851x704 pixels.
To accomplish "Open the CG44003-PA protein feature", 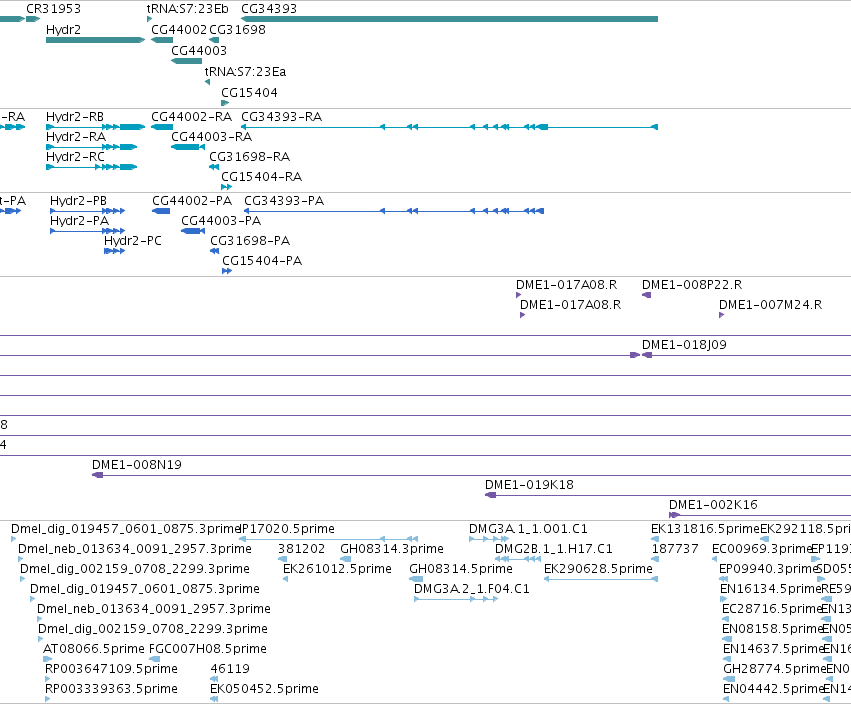I will [193, 231].
